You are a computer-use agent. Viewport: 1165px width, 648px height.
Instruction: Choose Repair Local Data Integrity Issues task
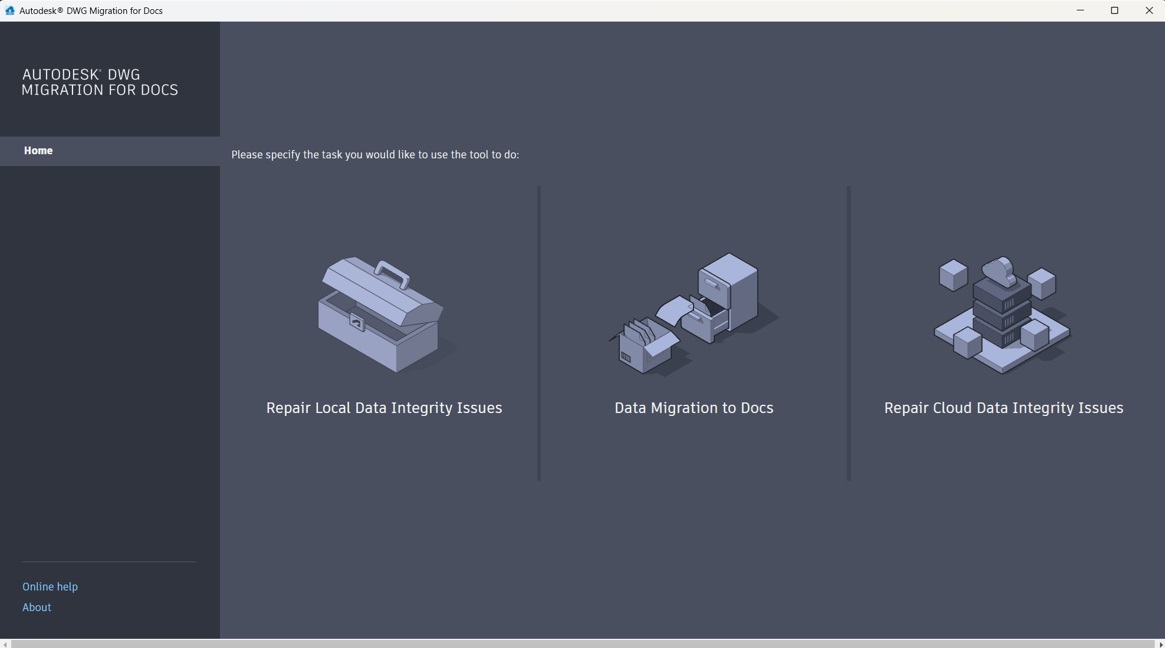(383, 407)
